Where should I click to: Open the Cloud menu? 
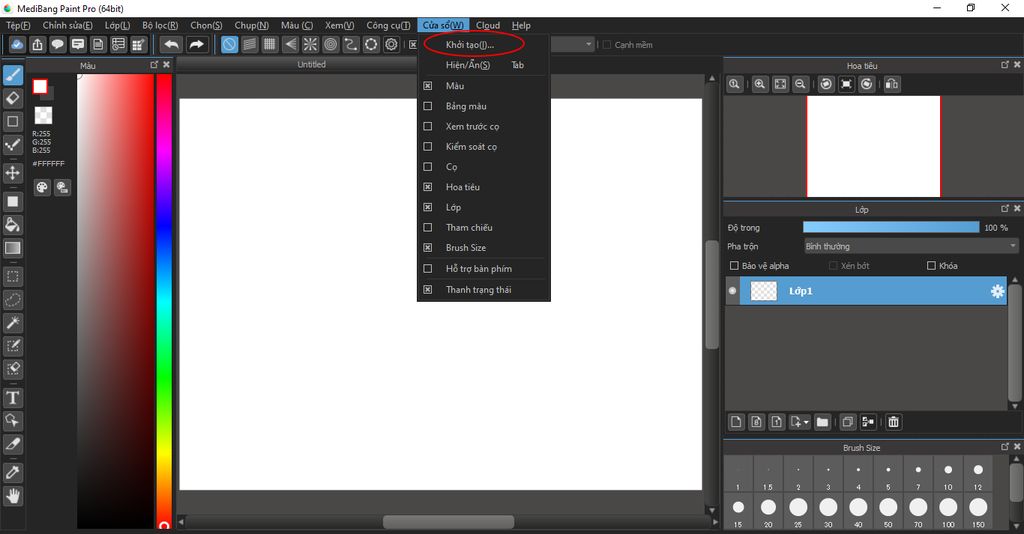click(x=488, y=25)
